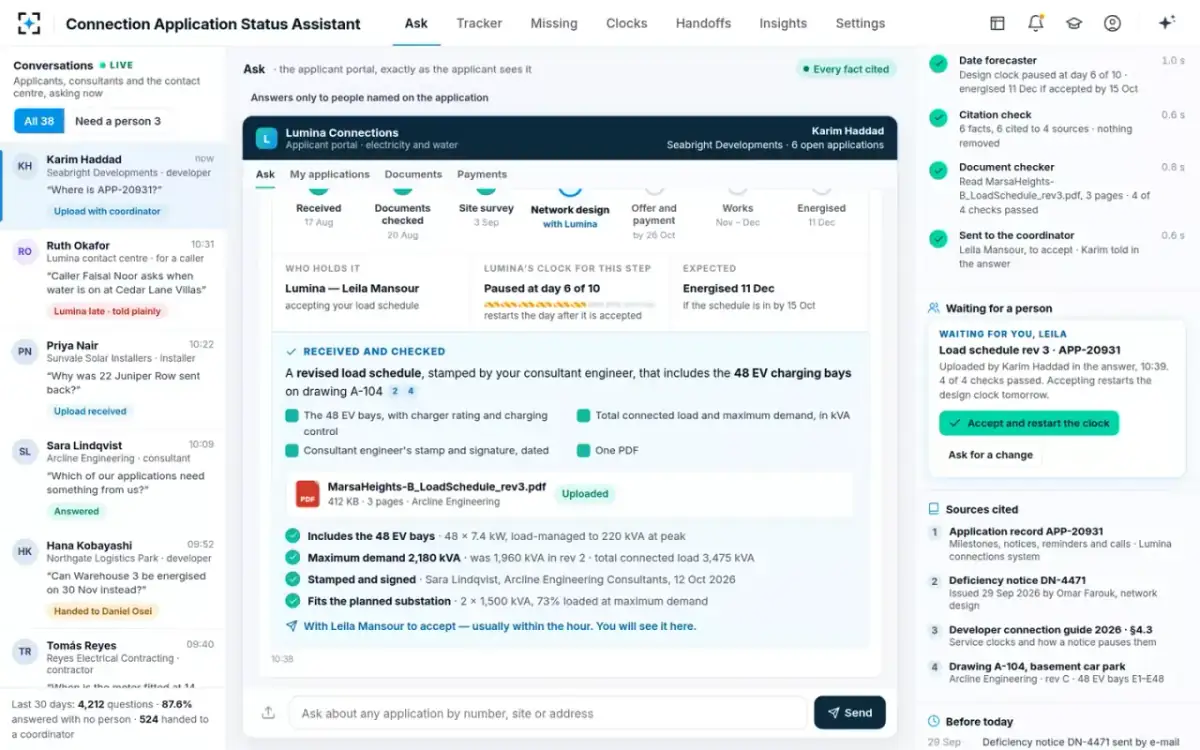Screen dimensions: 1200x750
Task: Click the check icon beside Stamped and signed
Action: (x=292, y=579)
